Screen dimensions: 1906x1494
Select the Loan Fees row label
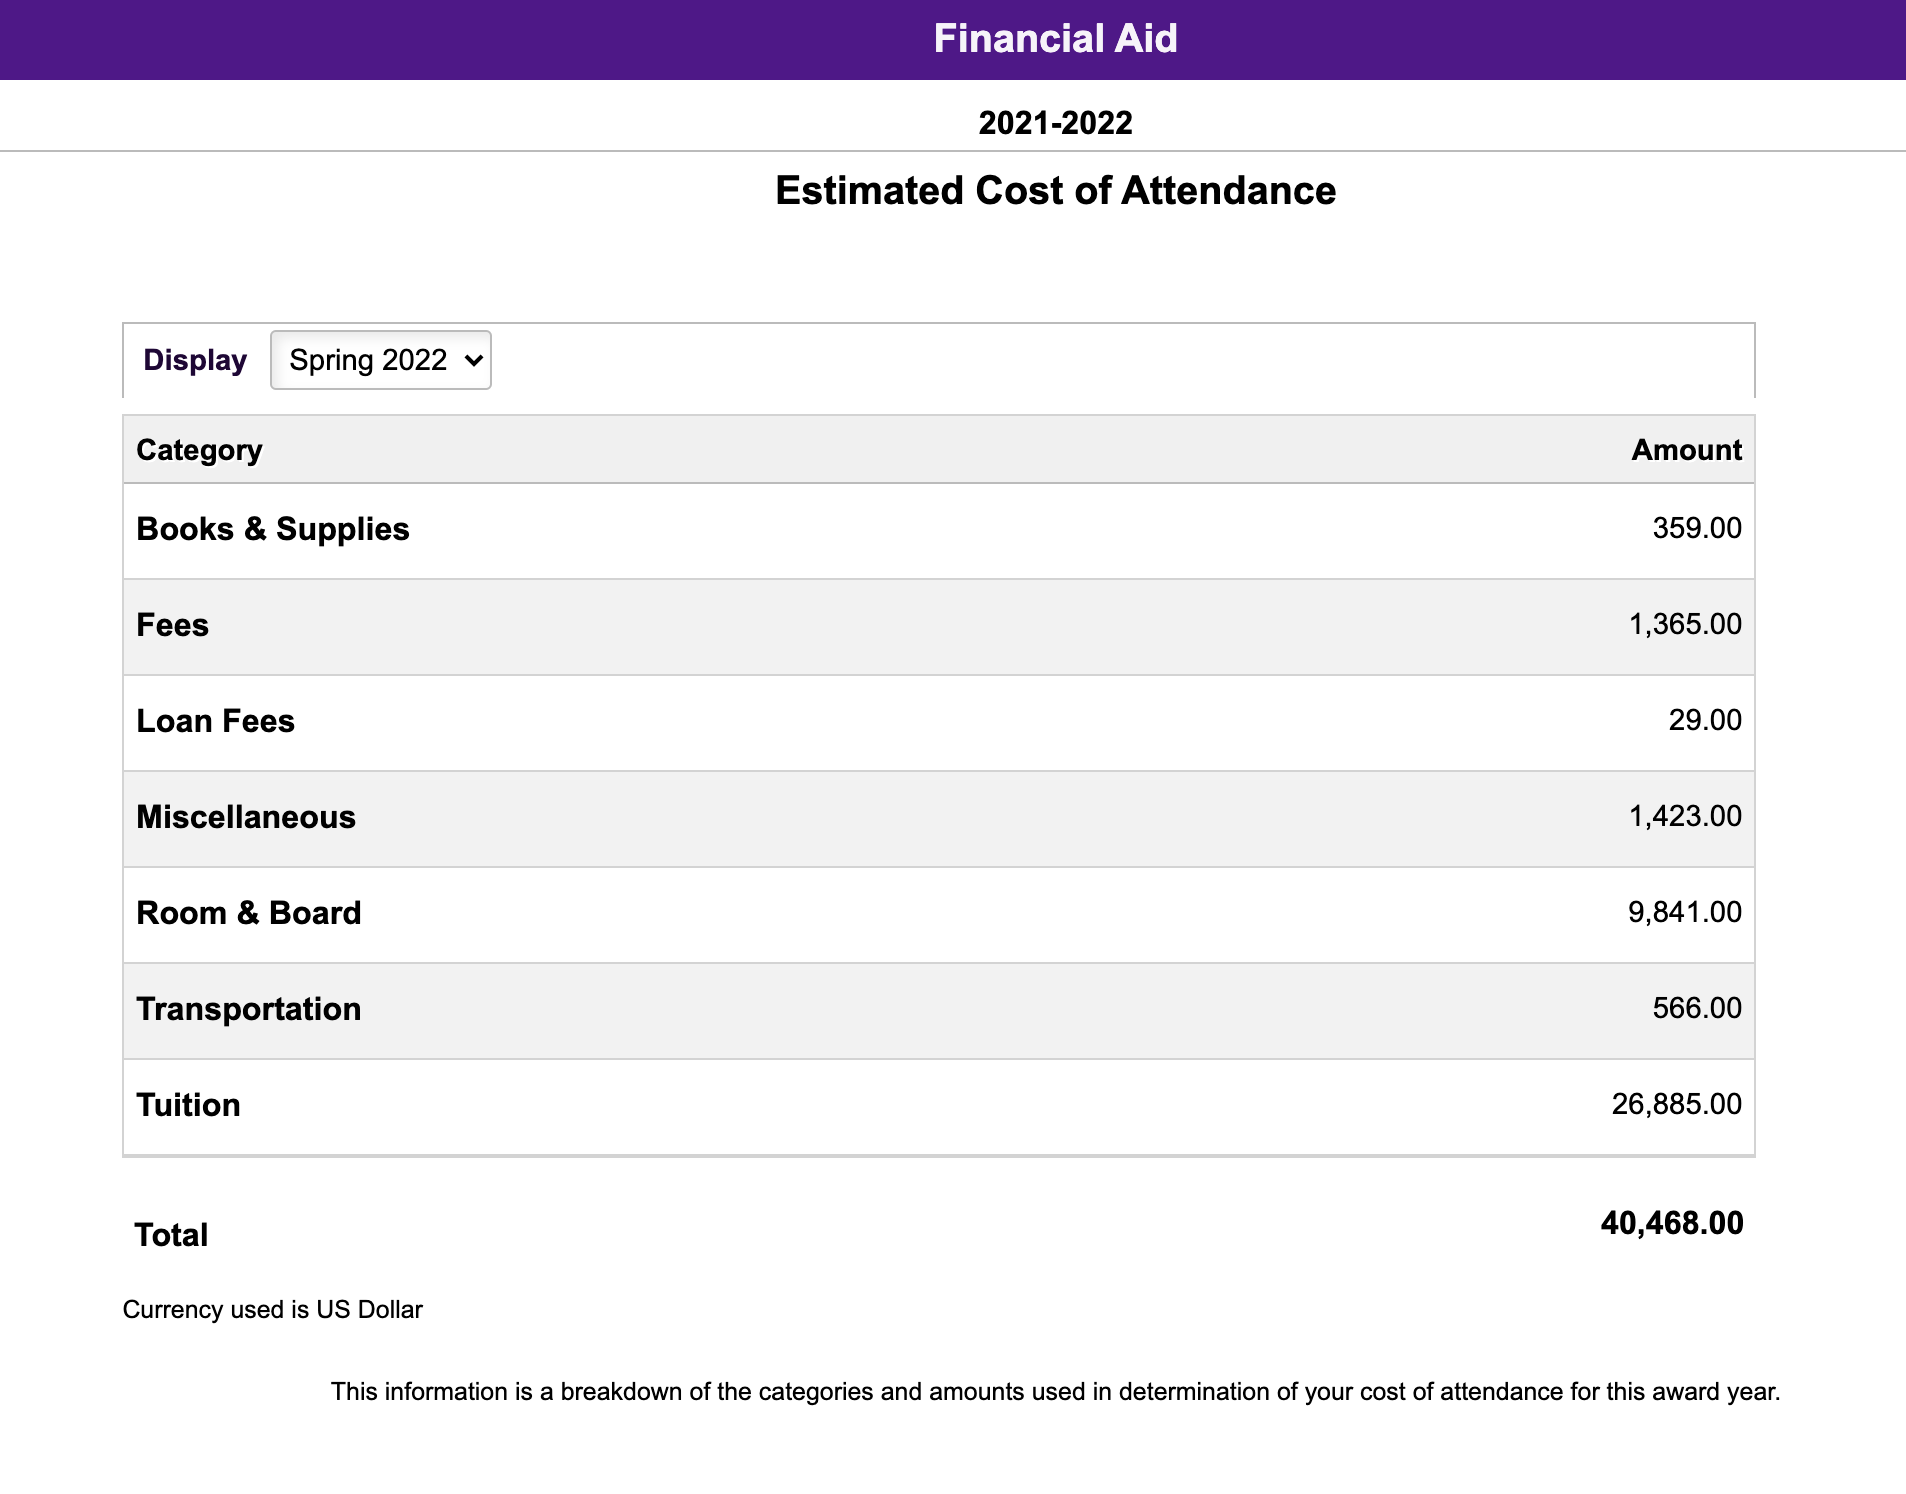(215, 721)
